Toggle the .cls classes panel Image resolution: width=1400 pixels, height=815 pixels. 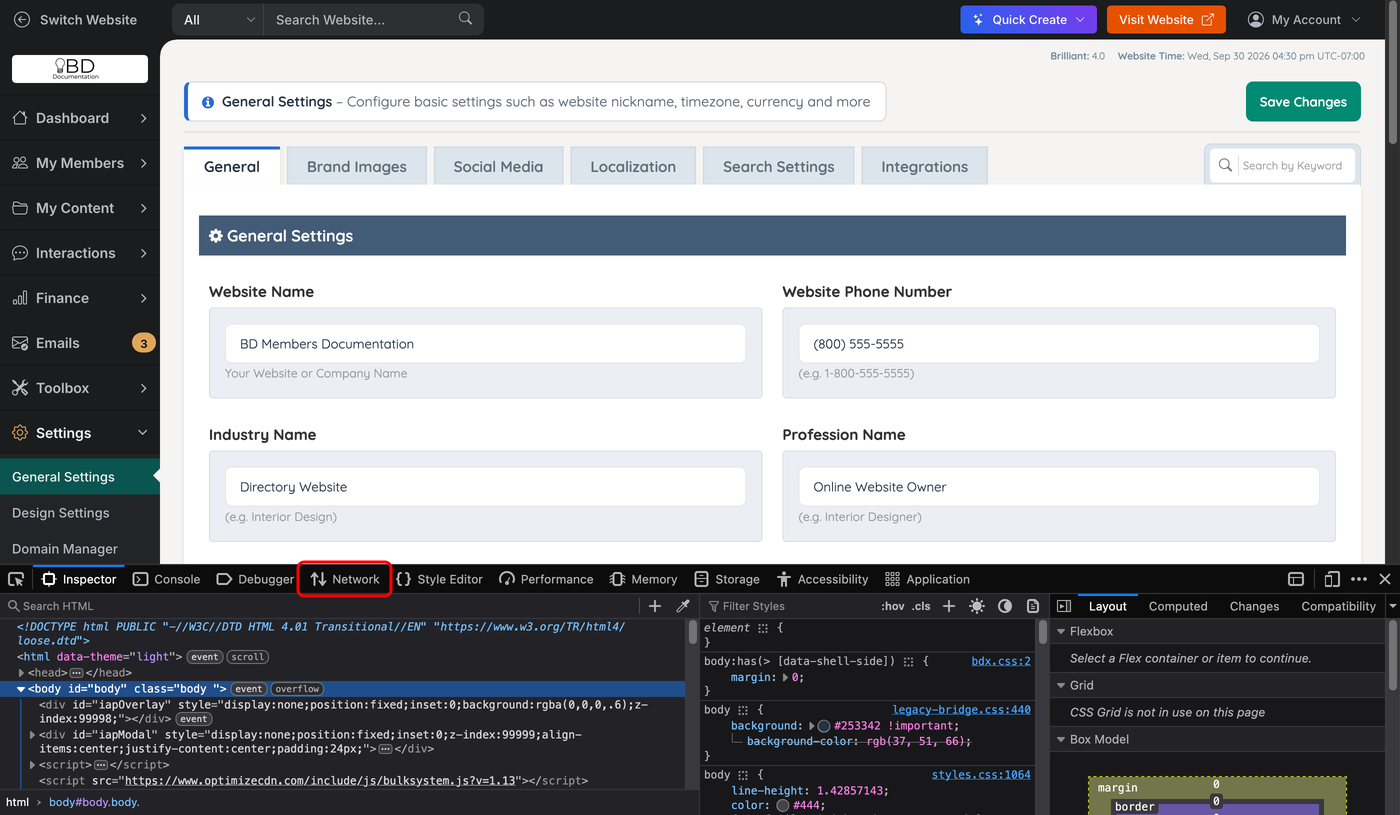pos(922,606)
